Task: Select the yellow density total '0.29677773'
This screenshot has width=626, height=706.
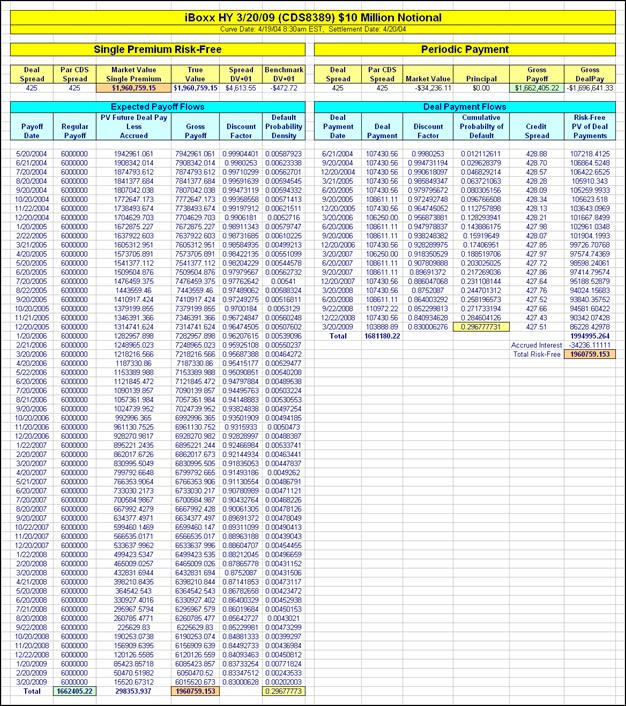Action: click(x=284, y=691)
